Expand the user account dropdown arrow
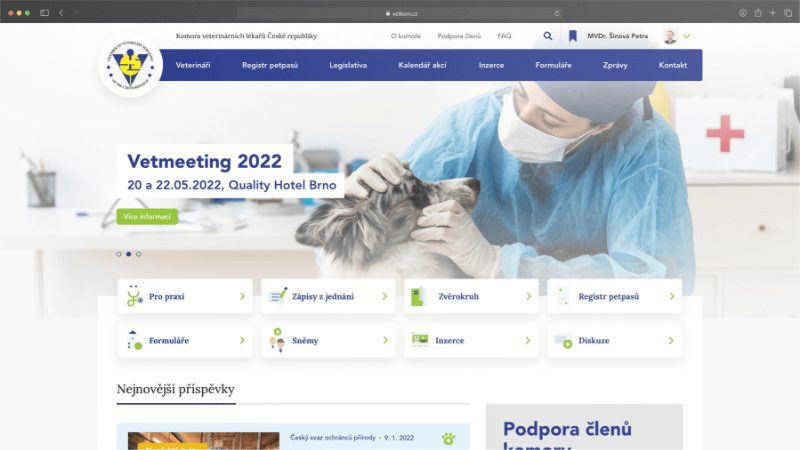This screenshot has width=800, height=450. pos(687,36)
